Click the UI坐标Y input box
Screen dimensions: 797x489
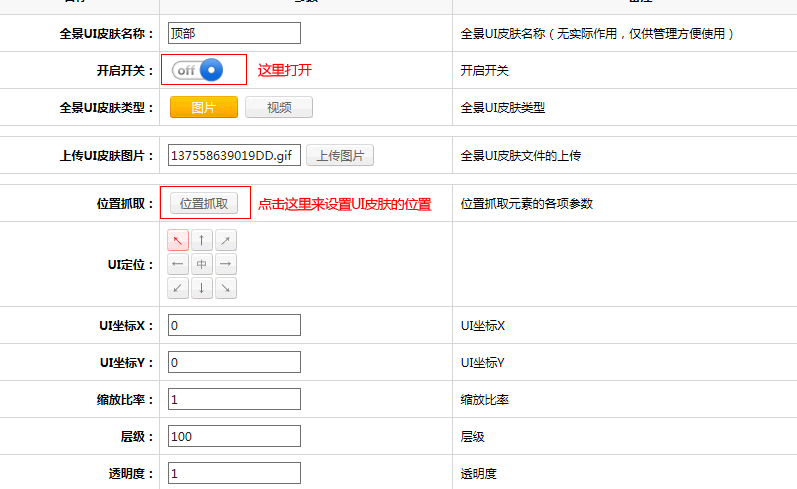pos(234,362)
